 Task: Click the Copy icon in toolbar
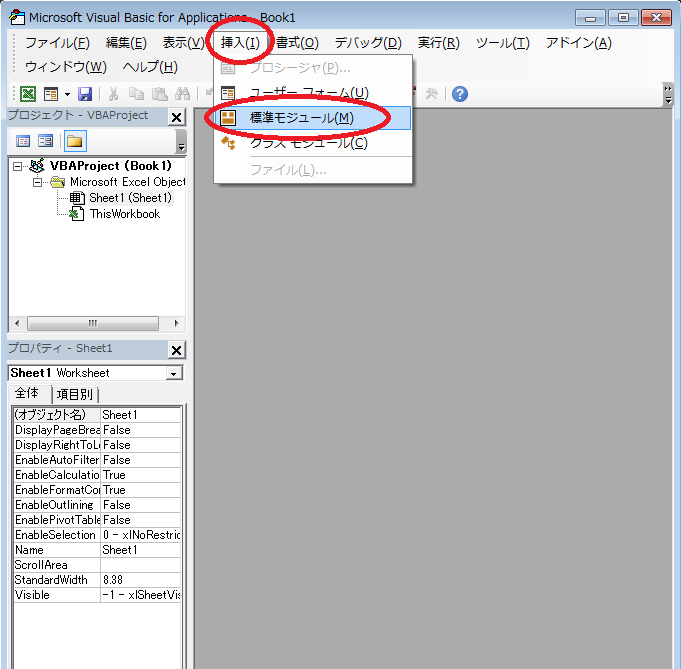coord(136,94)
